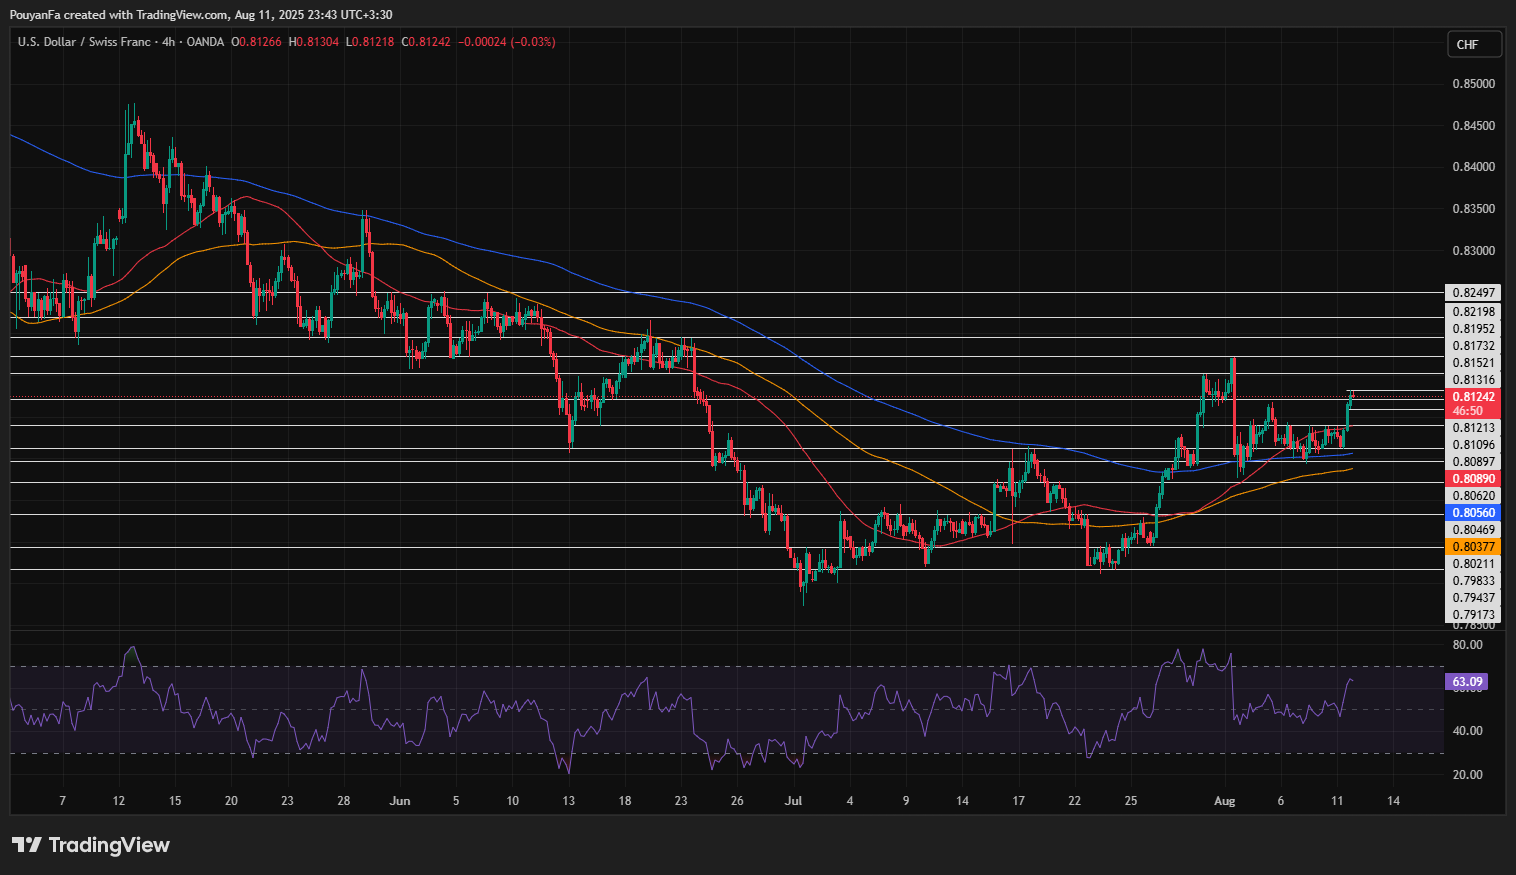Click the date 17 on time axis
Viewport: 1516px width, 875px height.
click(1018, 801)
